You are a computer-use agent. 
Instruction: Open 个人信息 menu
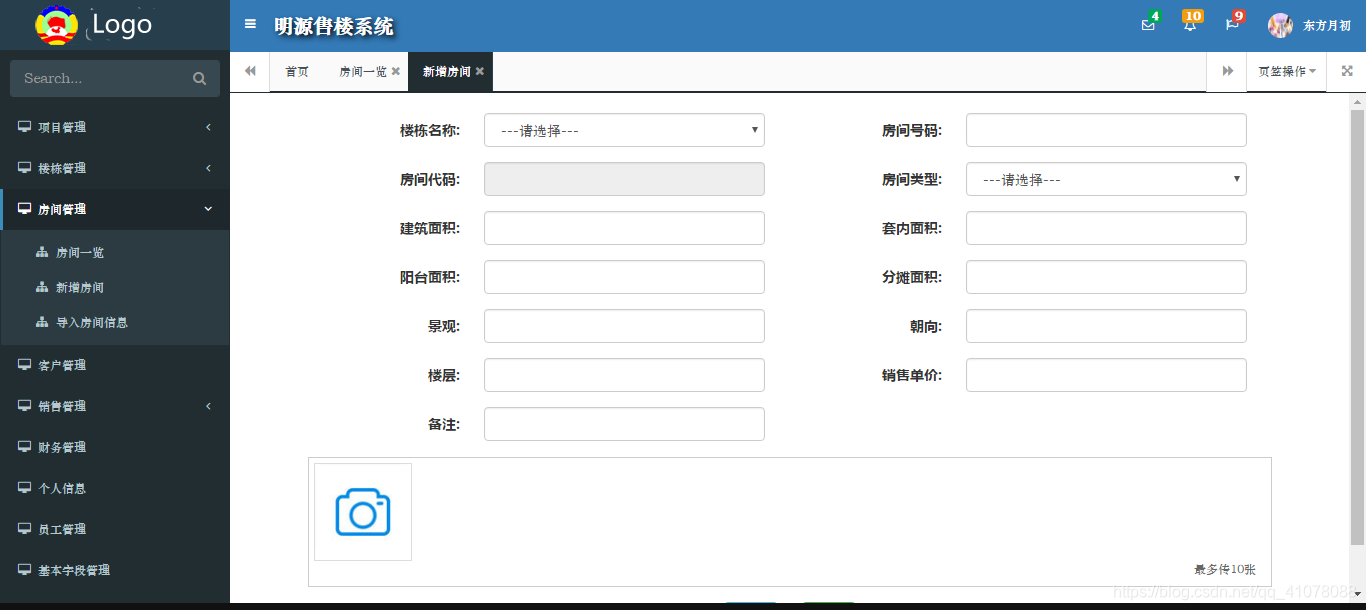[115, 488]
